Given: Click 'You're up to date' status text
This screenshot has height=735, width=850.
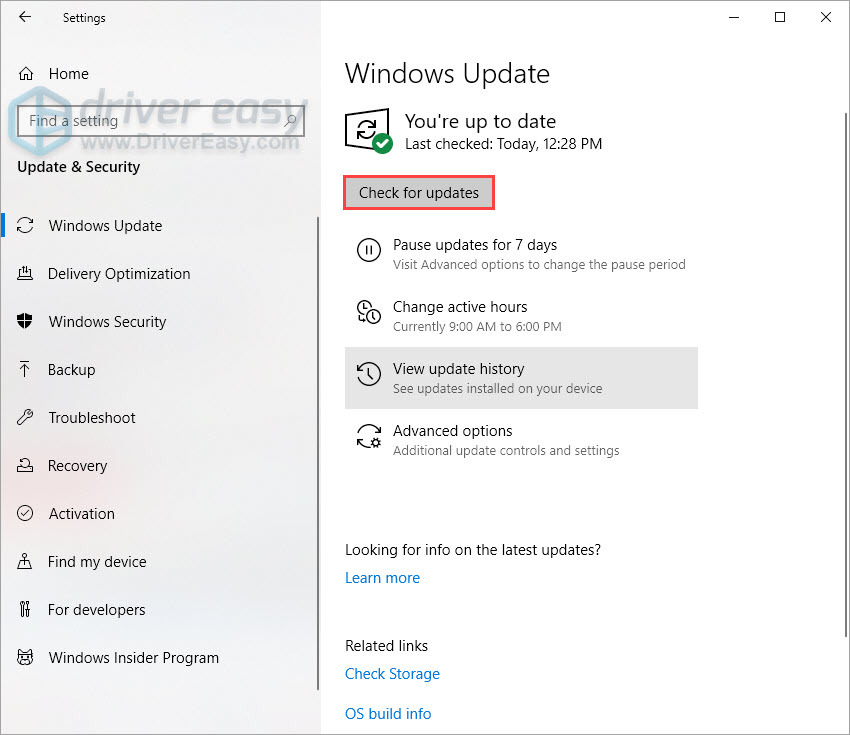Looking at the screenshot, I should pos(480,121).
